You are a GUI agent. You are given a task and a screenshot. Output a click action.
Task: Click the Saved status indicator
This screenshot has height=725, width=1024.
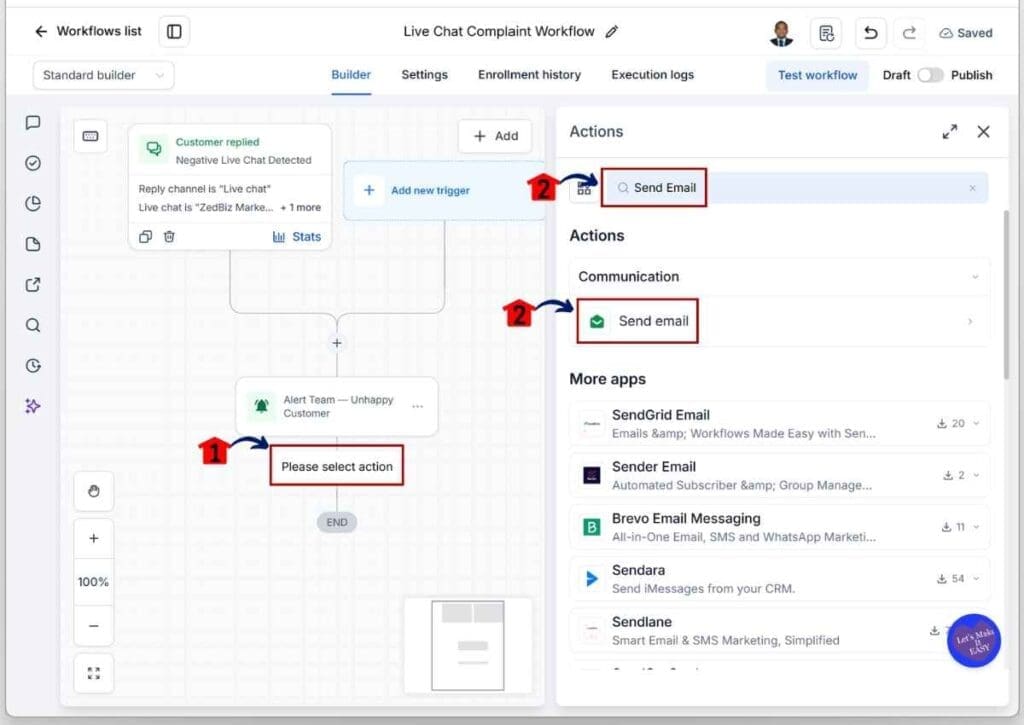point(966,33)
